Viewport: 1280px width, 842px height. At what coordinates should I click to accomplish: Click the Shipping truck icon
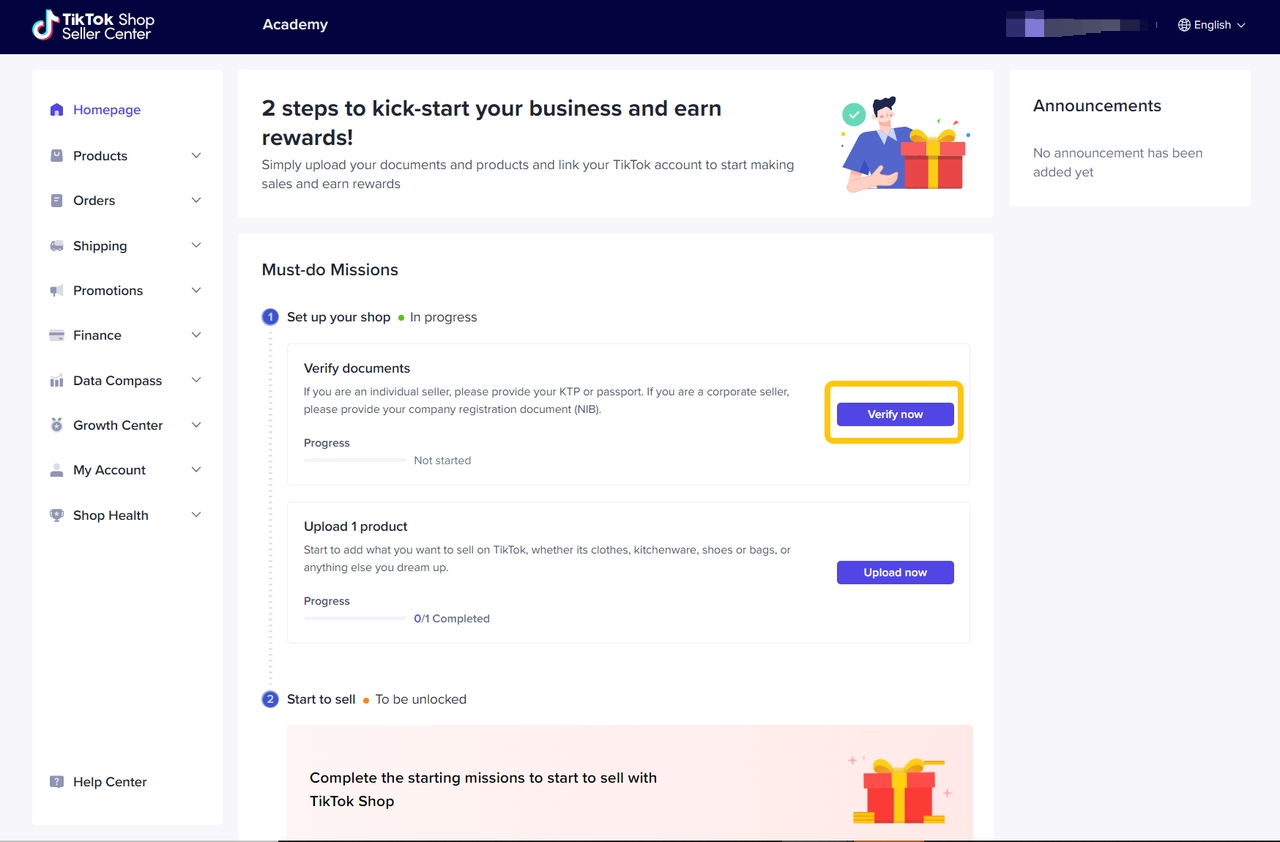click(57, 246)
